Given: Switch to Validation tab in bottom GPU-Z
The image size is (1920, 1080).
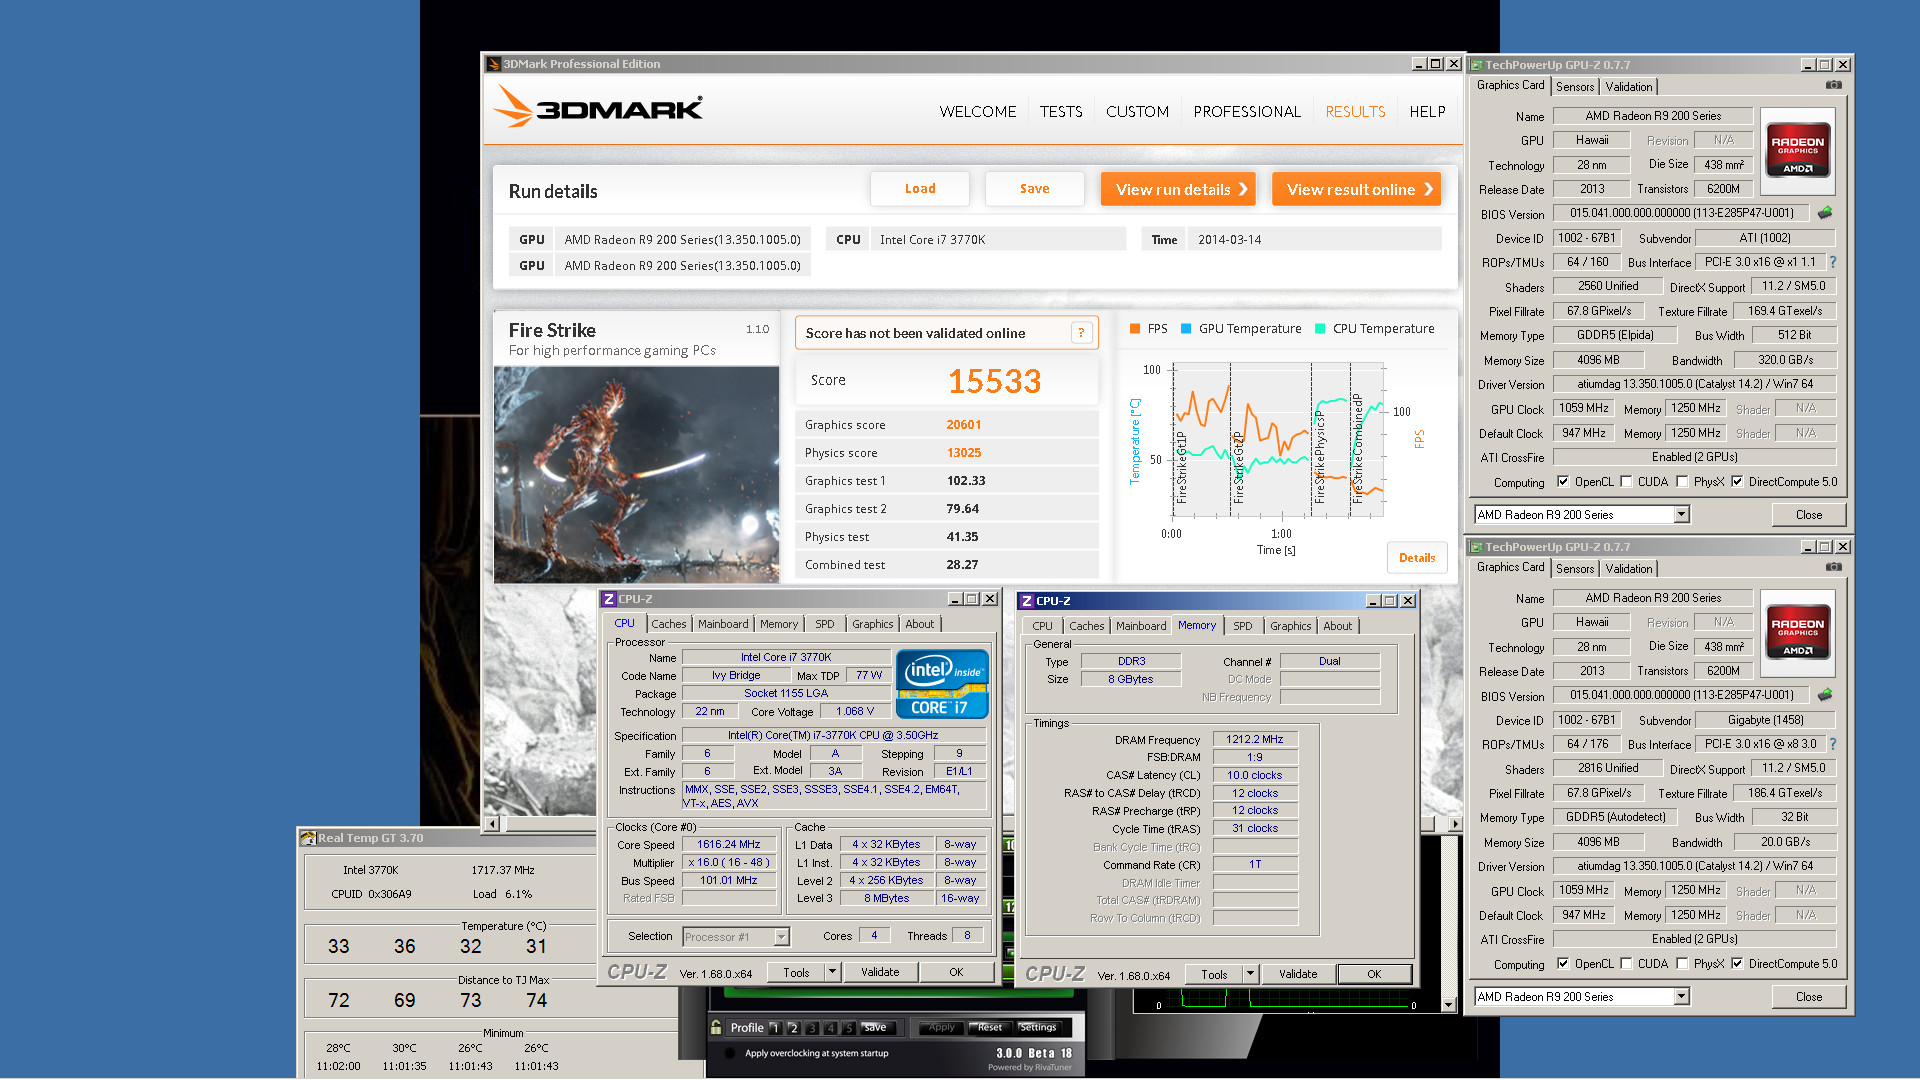Looking at the screenshot, I should pyautogui.click(x=1629, y=569).
